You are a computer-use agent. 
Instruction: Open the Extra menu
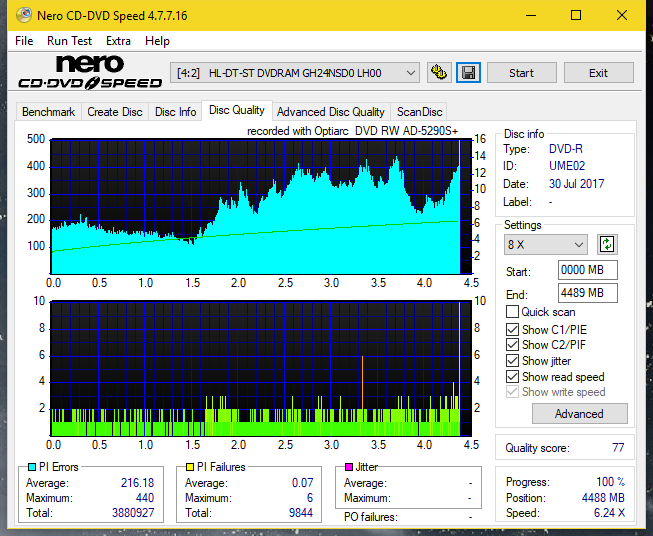[118, 41]
